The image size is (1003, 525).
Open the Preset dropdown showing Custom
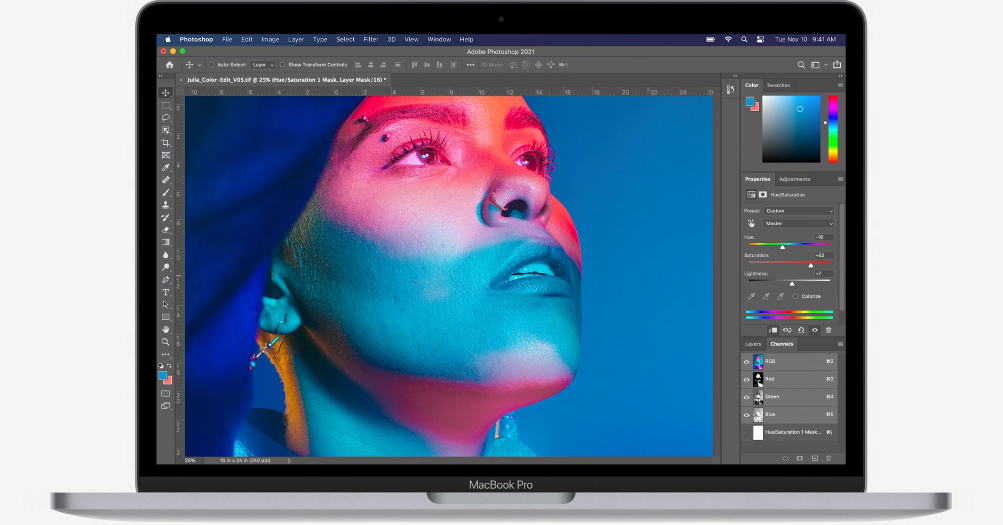coord(799,210)
